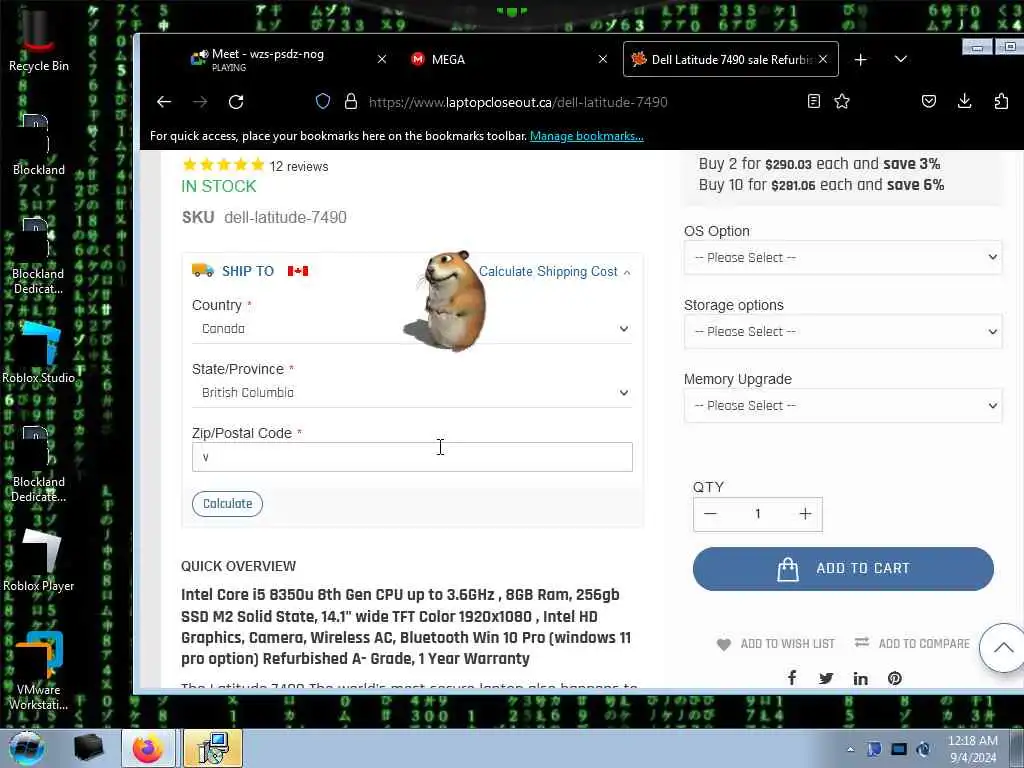Open a new browser tab
Viewport: 1024px width, 768px height.
pyautogui.click(x=861, y=59)
